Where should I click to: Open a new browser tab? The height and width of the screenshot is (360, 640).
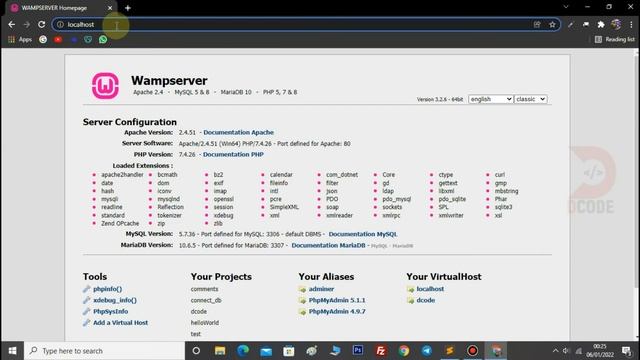pyautogui.click(x=128, y=8)
